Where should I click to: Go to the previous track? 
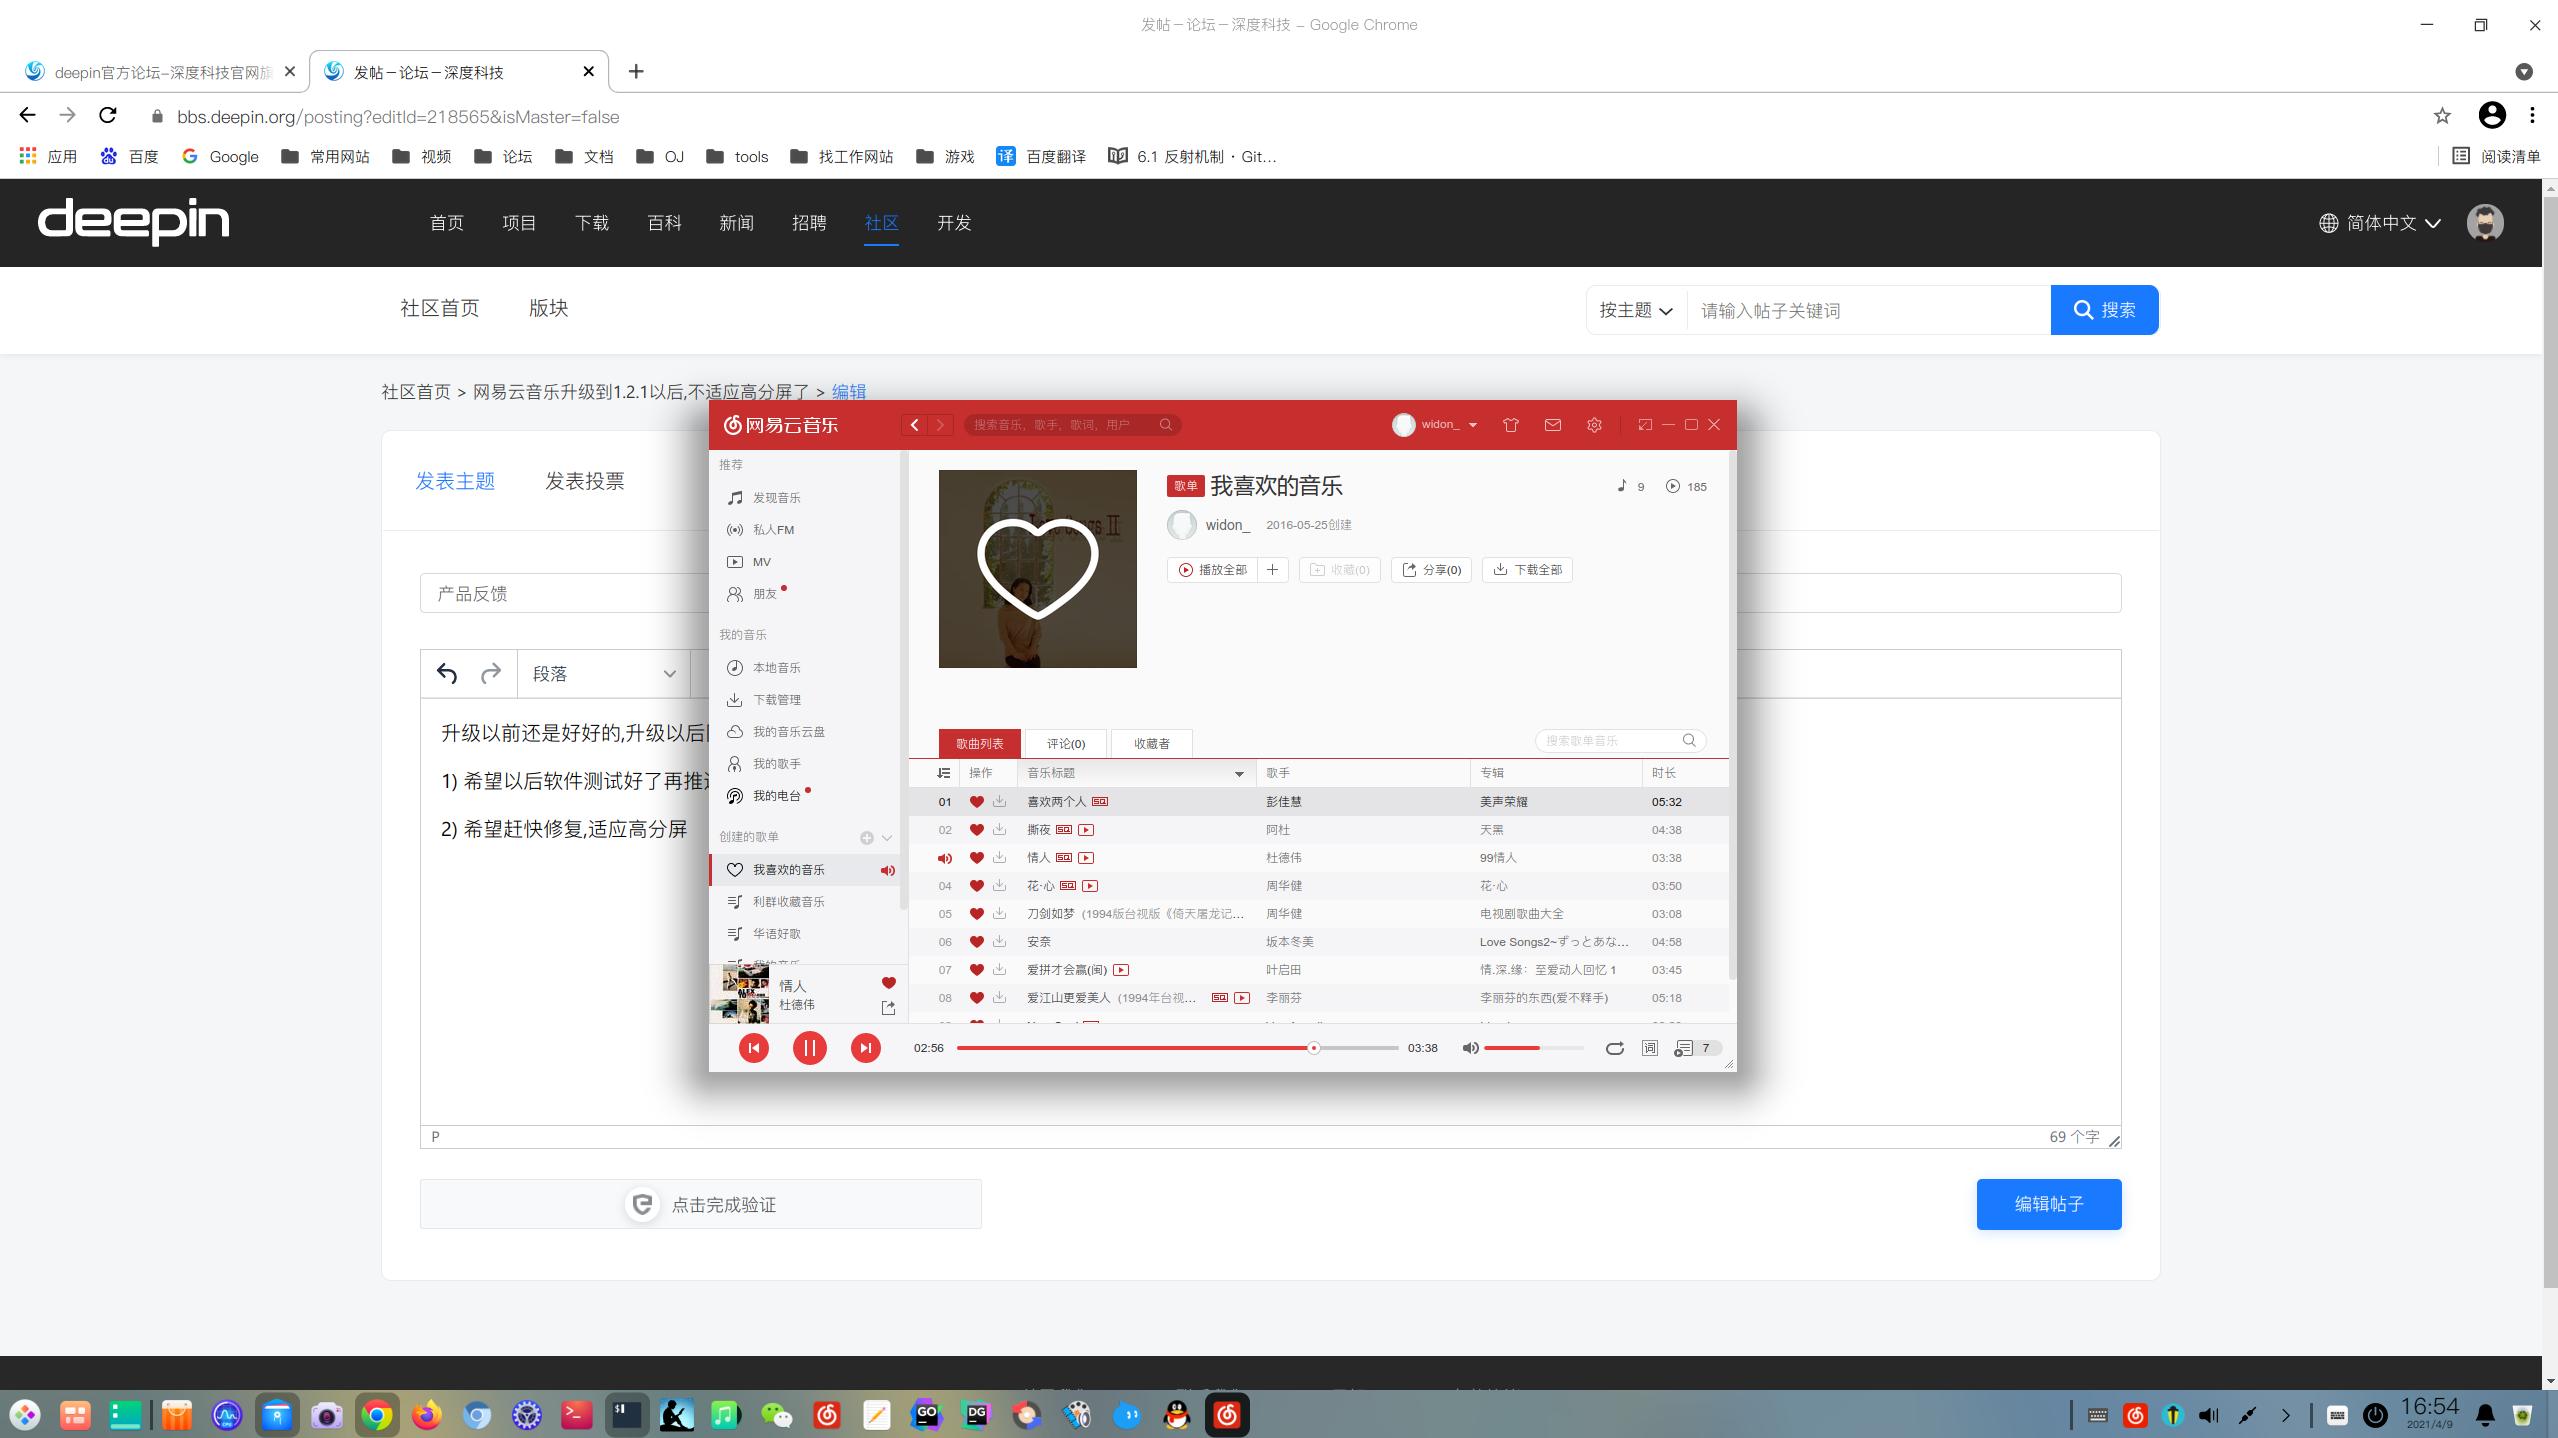pyautogui.click(x=753, y=1048)
